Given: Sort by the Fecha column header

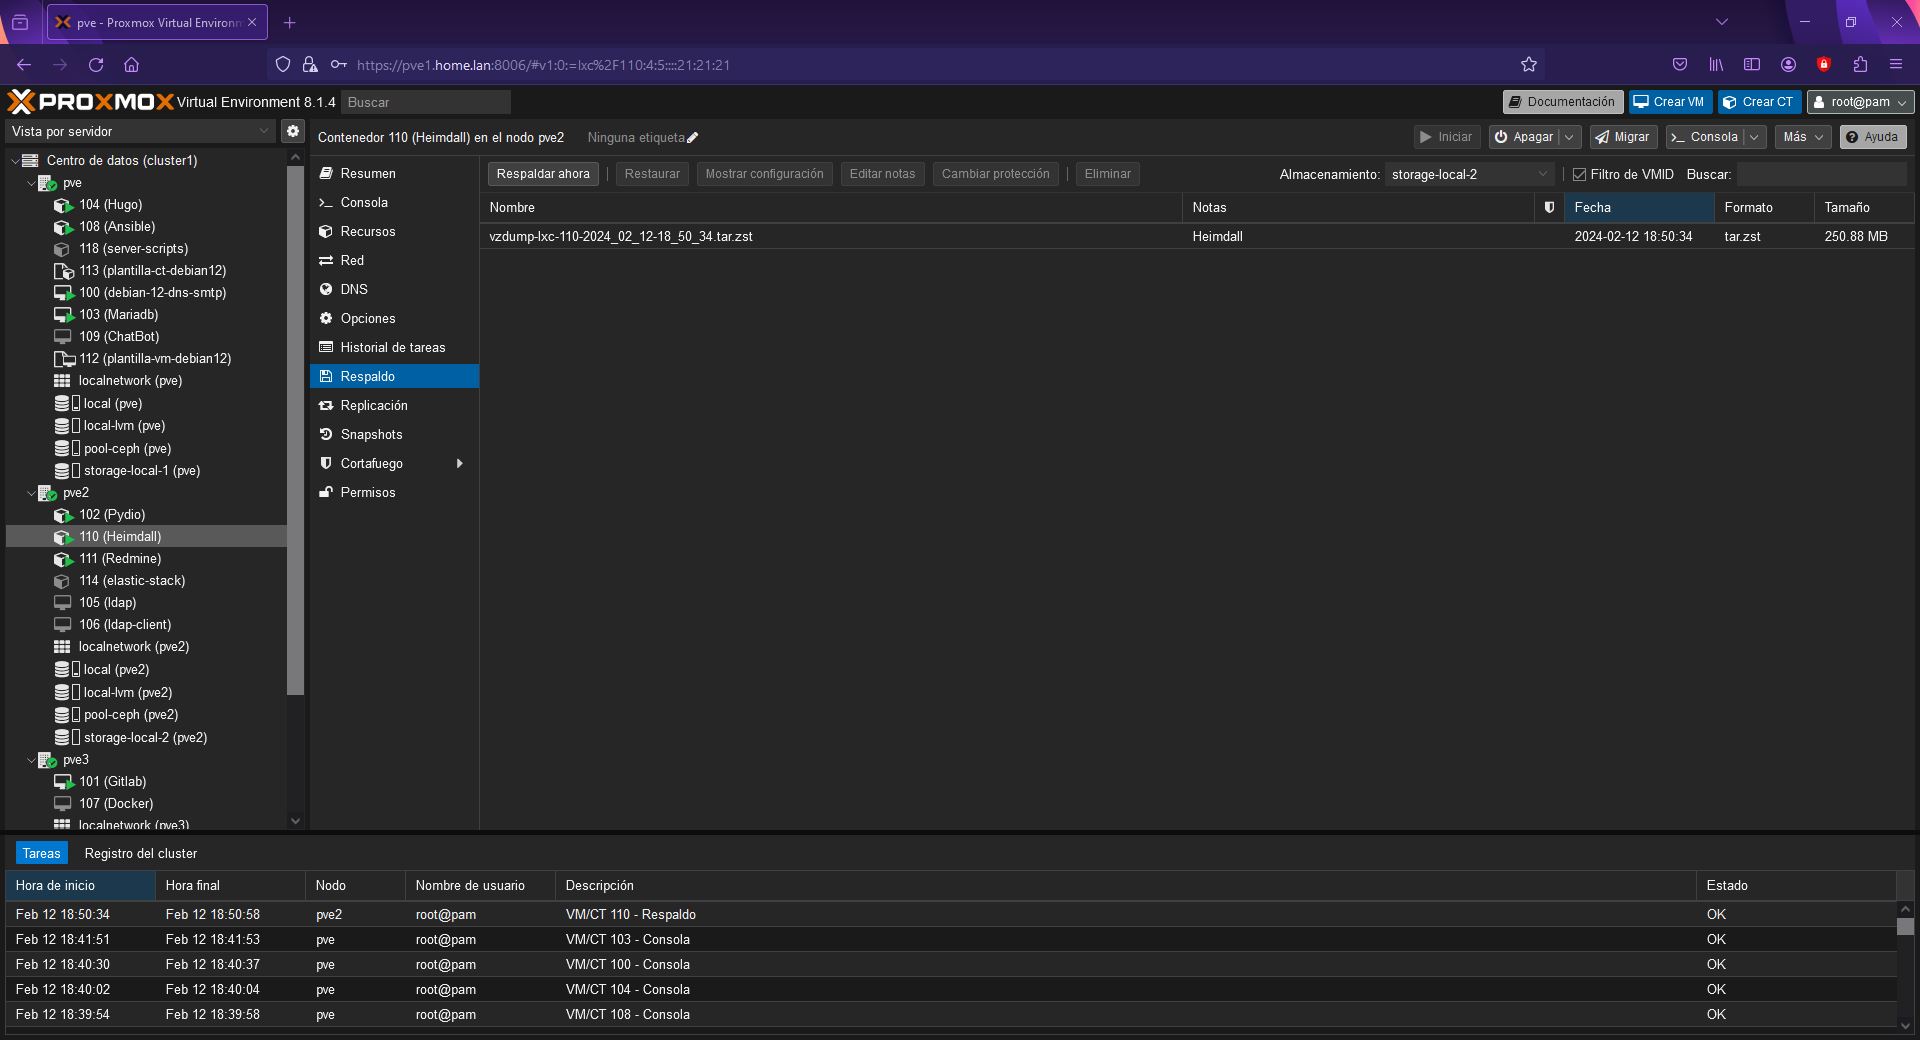Looking at the screenshot, I should pos(1639,207).
